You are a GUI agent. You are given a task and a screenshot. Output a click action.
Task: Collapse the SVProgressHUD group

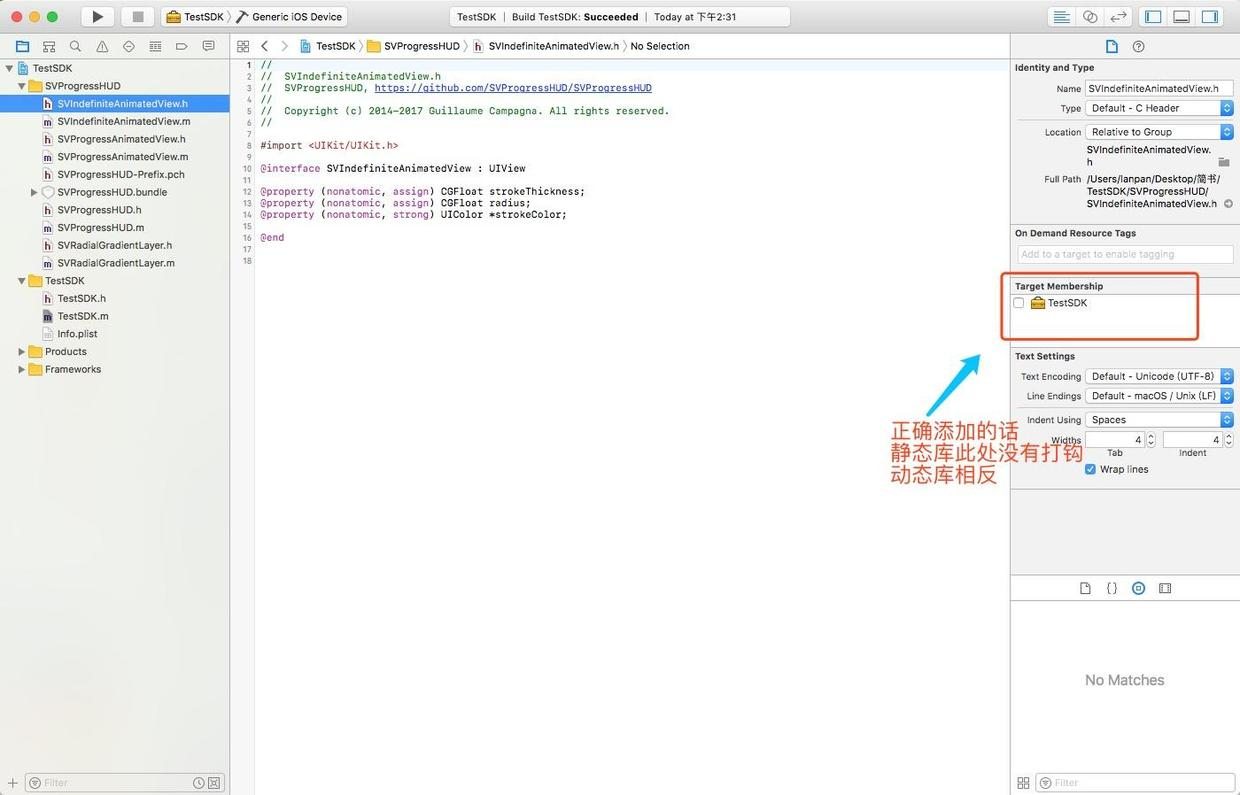tap(21, 86)
